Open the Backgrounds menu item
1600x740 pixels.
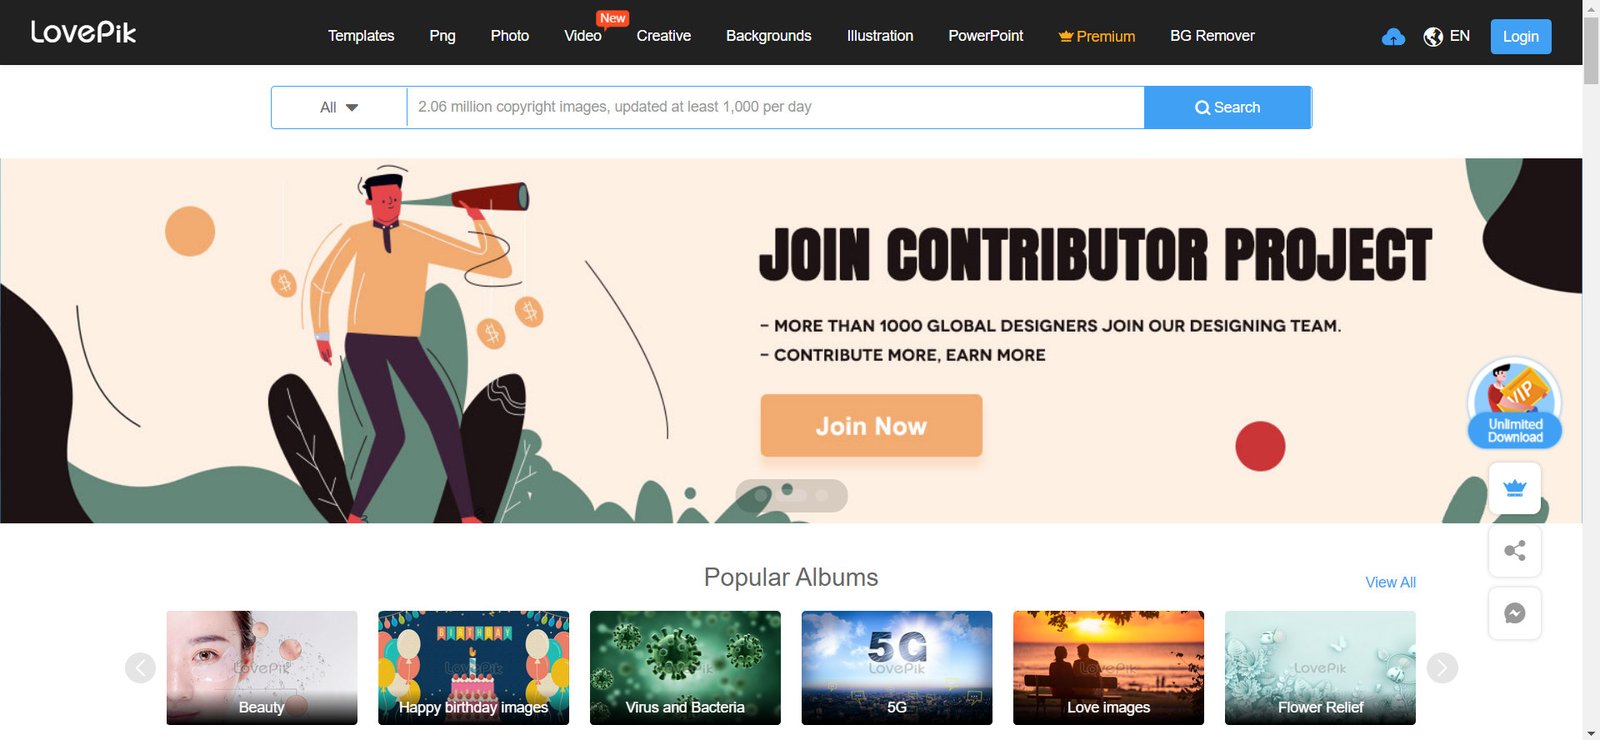tap(768, 36)
